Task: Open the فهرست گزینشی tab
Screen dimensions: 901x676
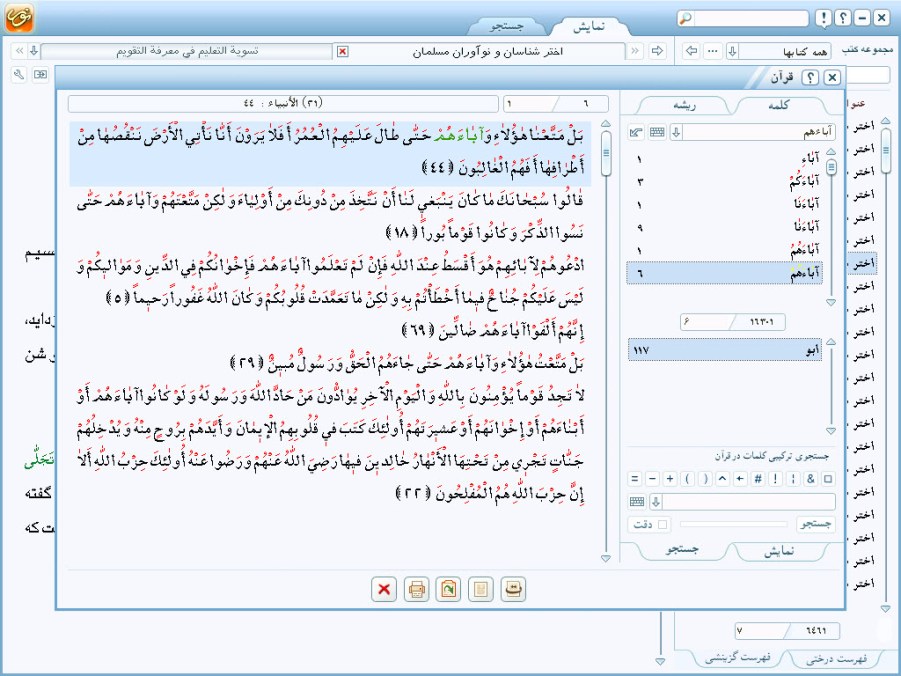Action: 738,659
